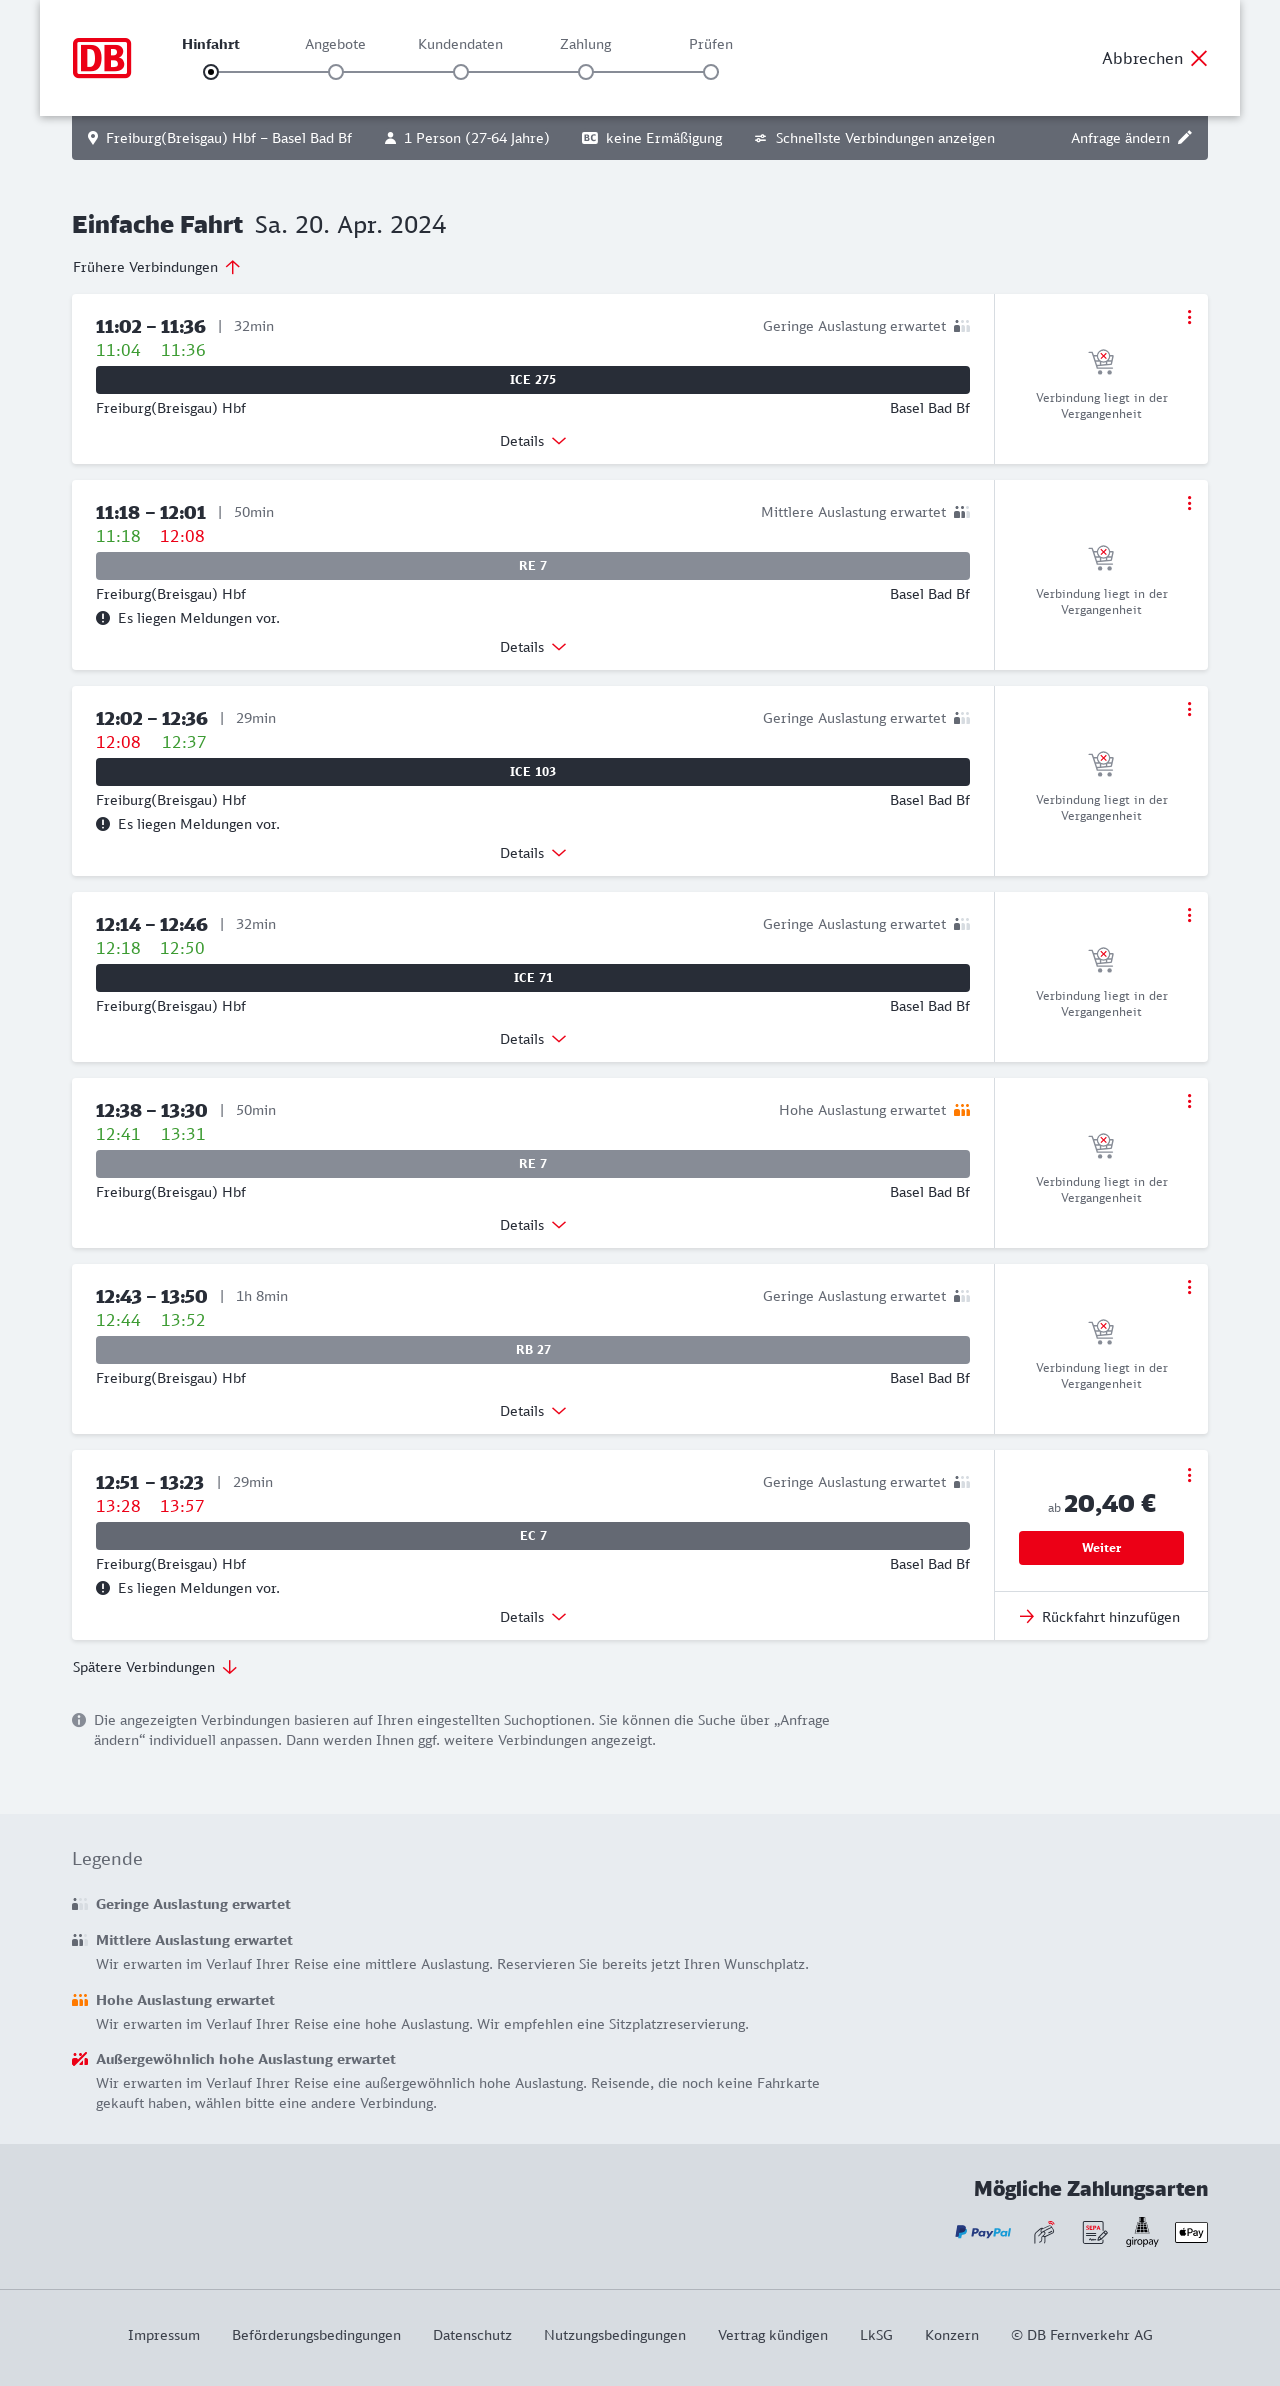
Task: Click the info icon beside search options note
Action: pyautogui.click(x=79, y=1720)
